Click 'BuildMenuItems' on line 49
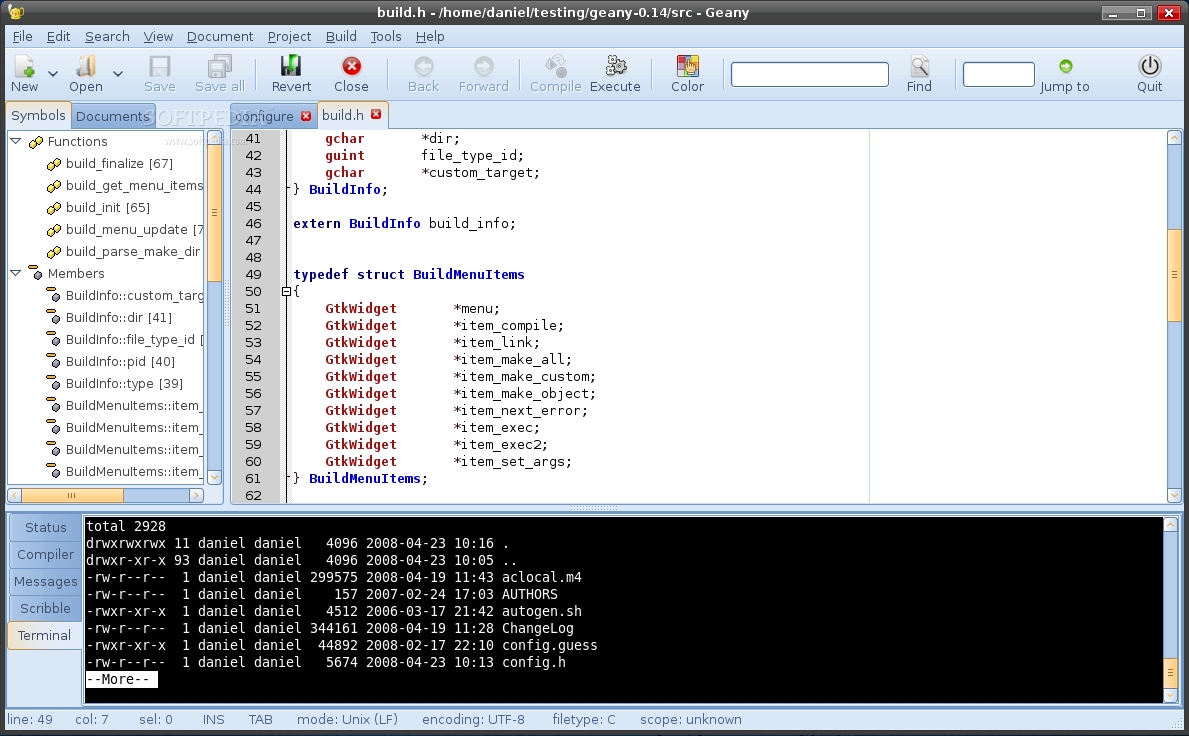The image size is (1189, 736). pyautogui.click(x=469, y=274)
